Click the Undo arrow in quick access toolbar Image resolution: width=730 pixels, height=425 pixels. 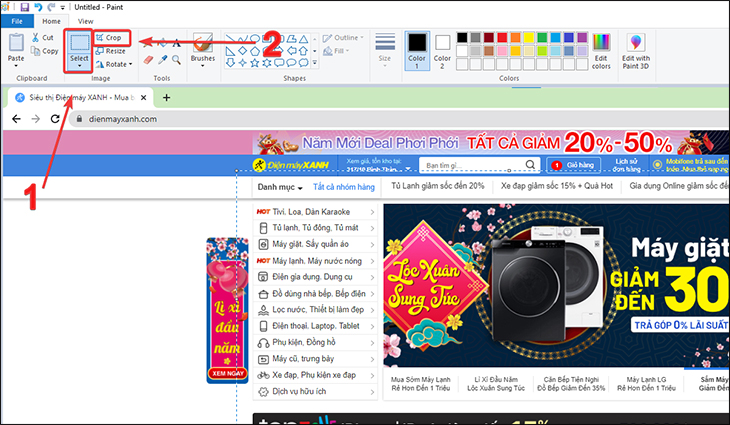coord(38,7)
